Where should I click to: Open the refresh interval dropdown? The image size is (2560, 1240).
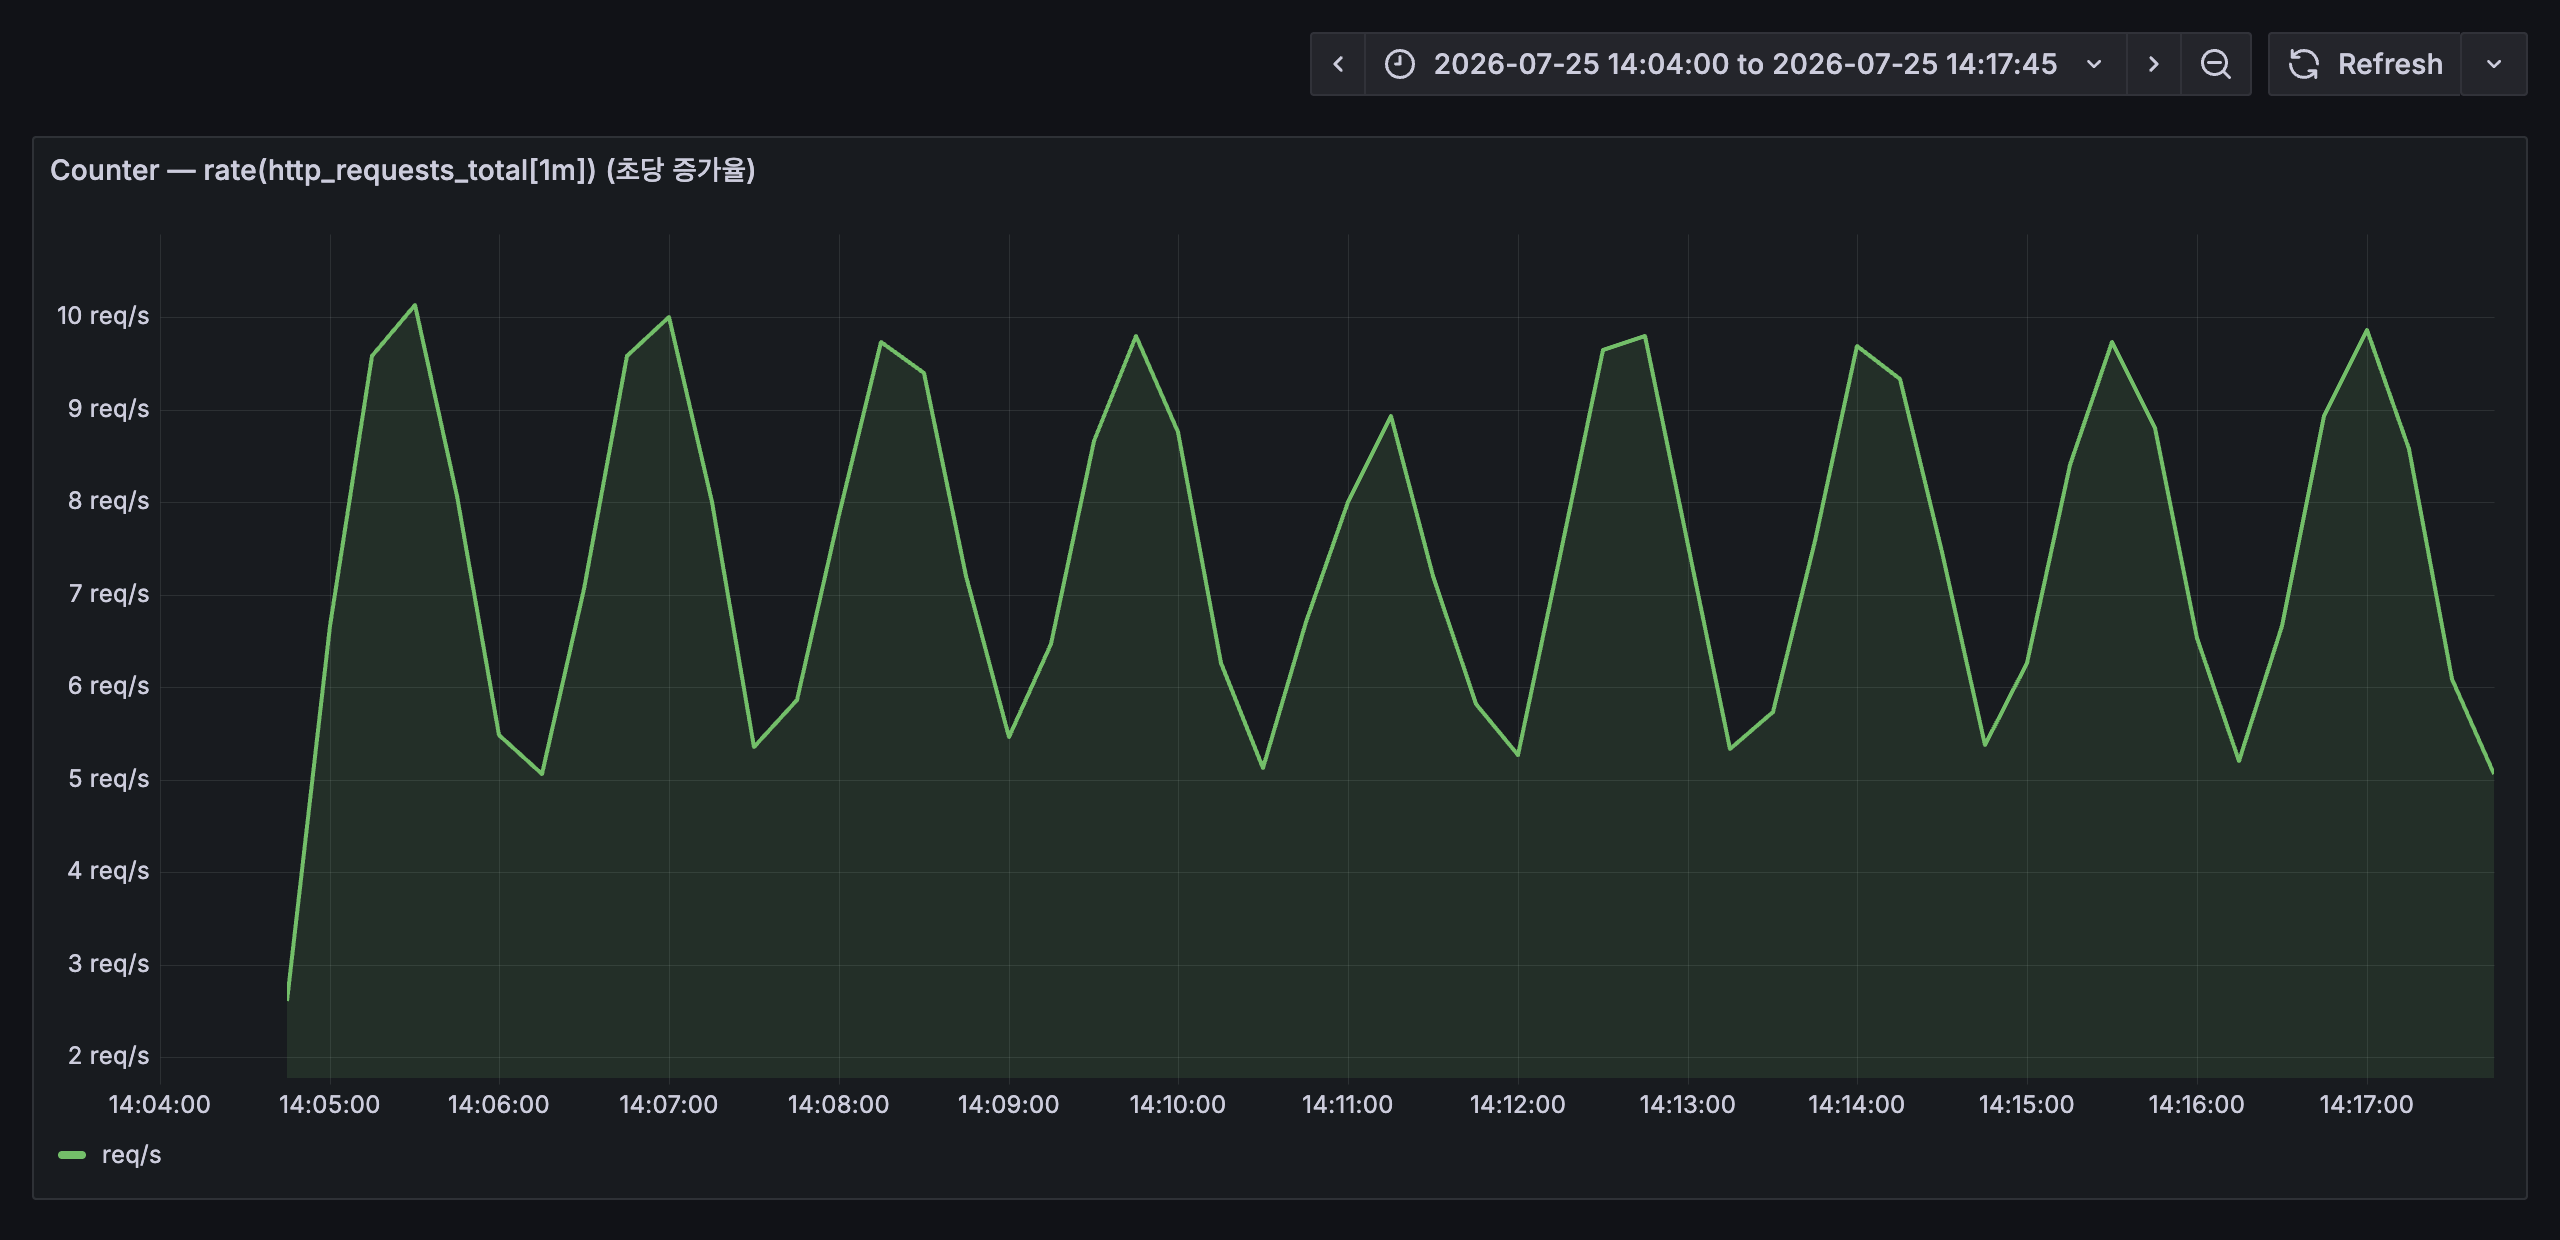coord(2493,64)
